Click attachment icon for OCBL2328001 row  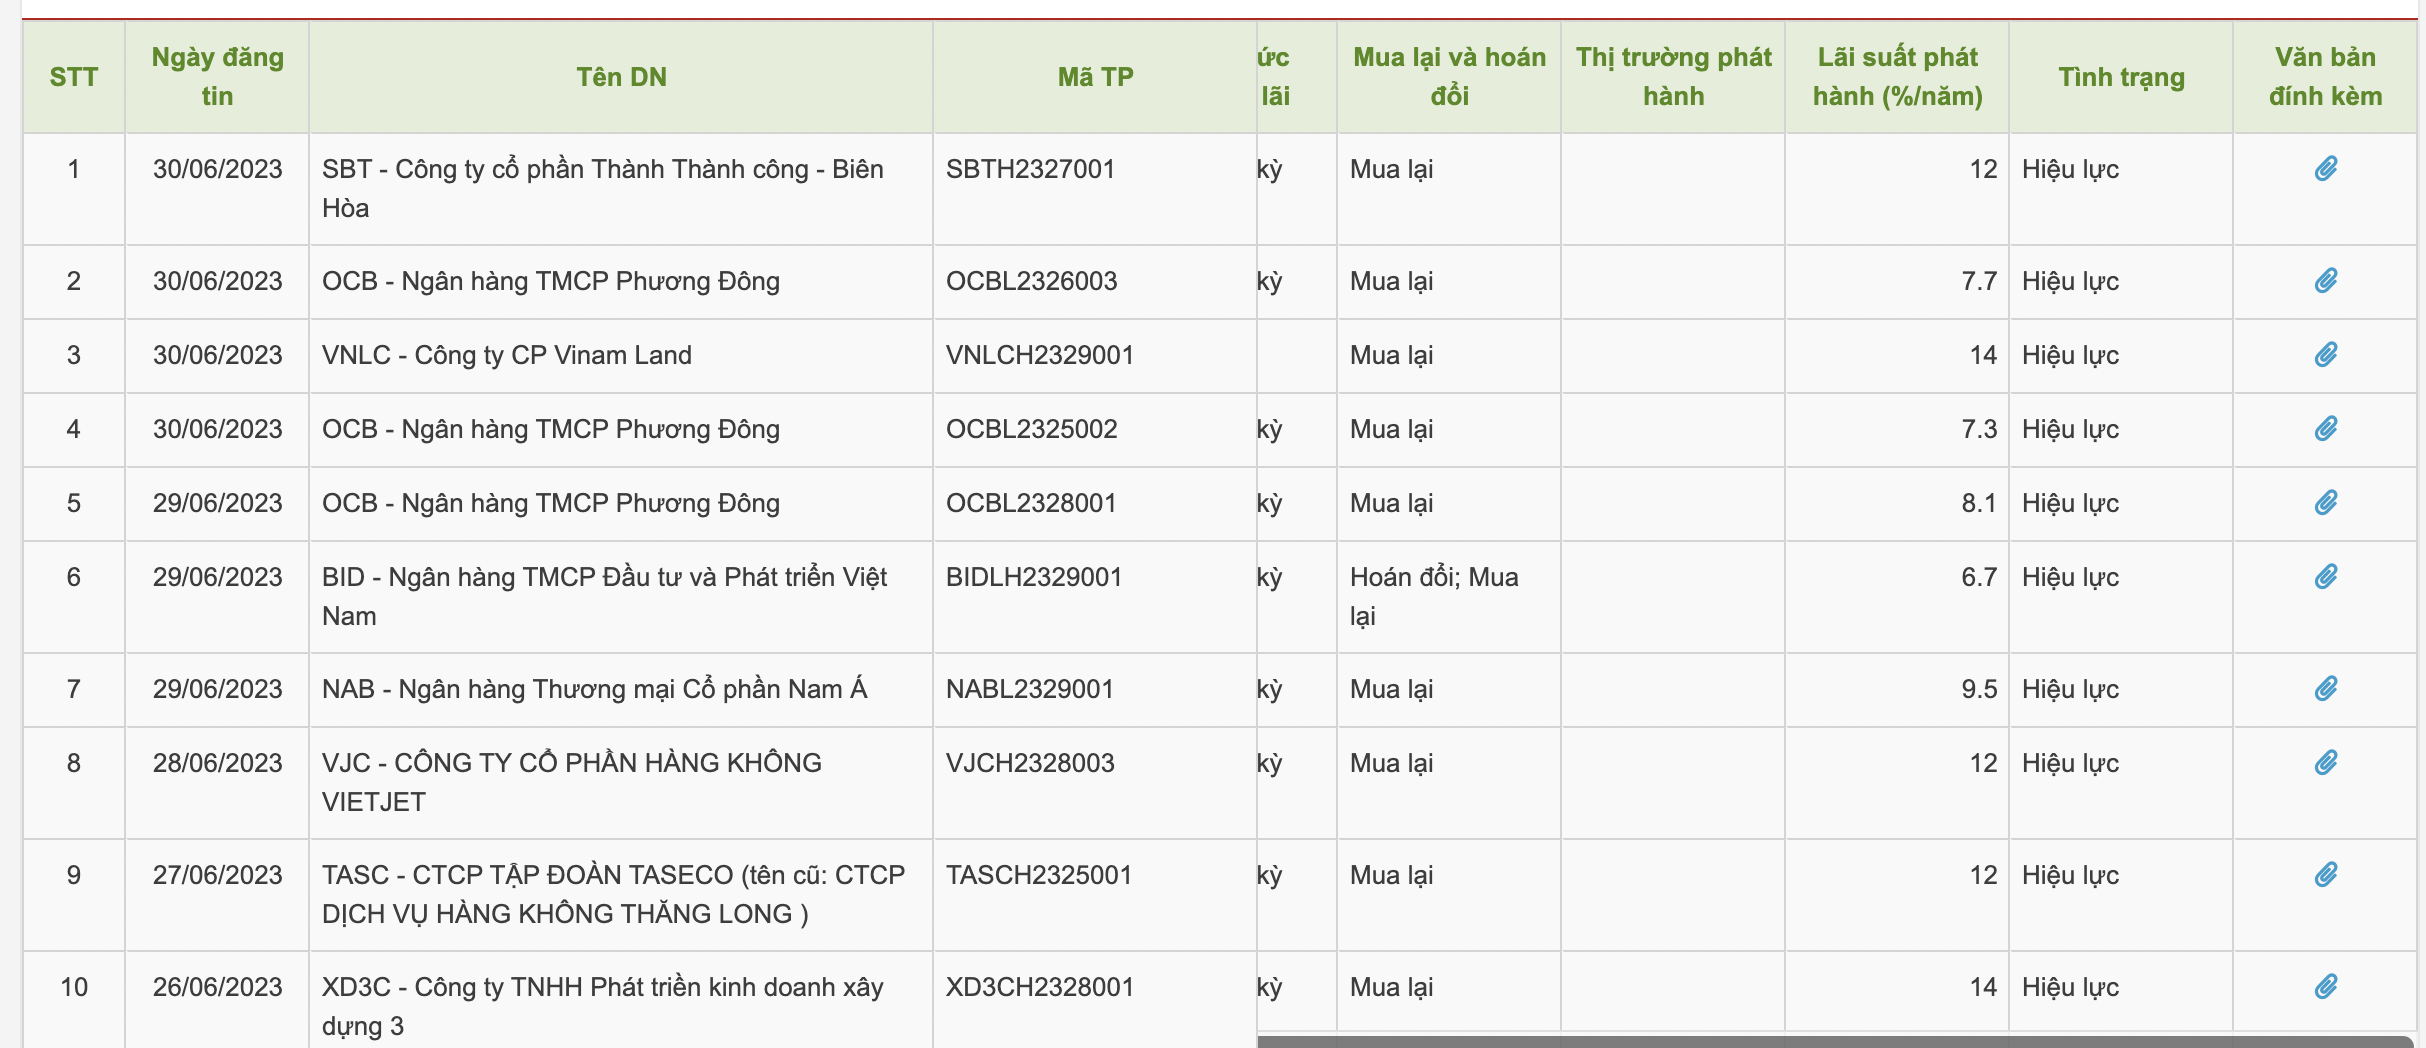2325,503
